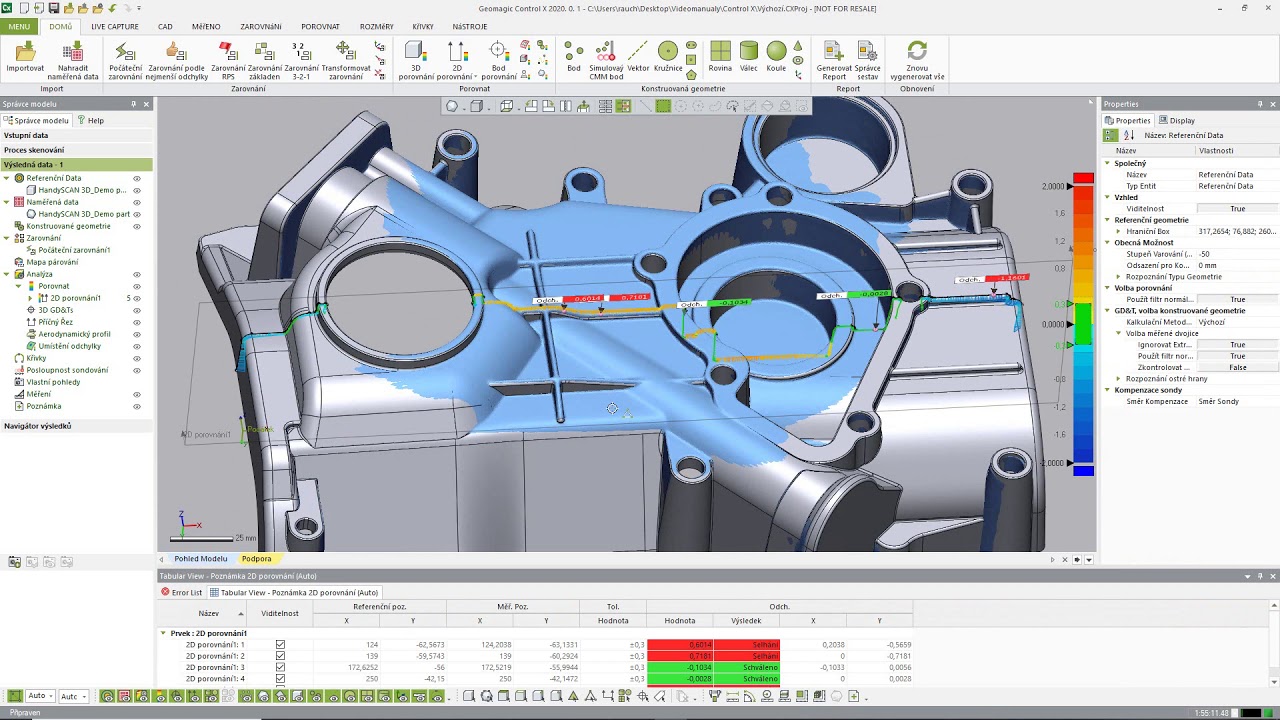Image resolution: width=1280 pixels, height=720 pixels.
Task: Click the red top of color scale
Action: click(1083, 179)
